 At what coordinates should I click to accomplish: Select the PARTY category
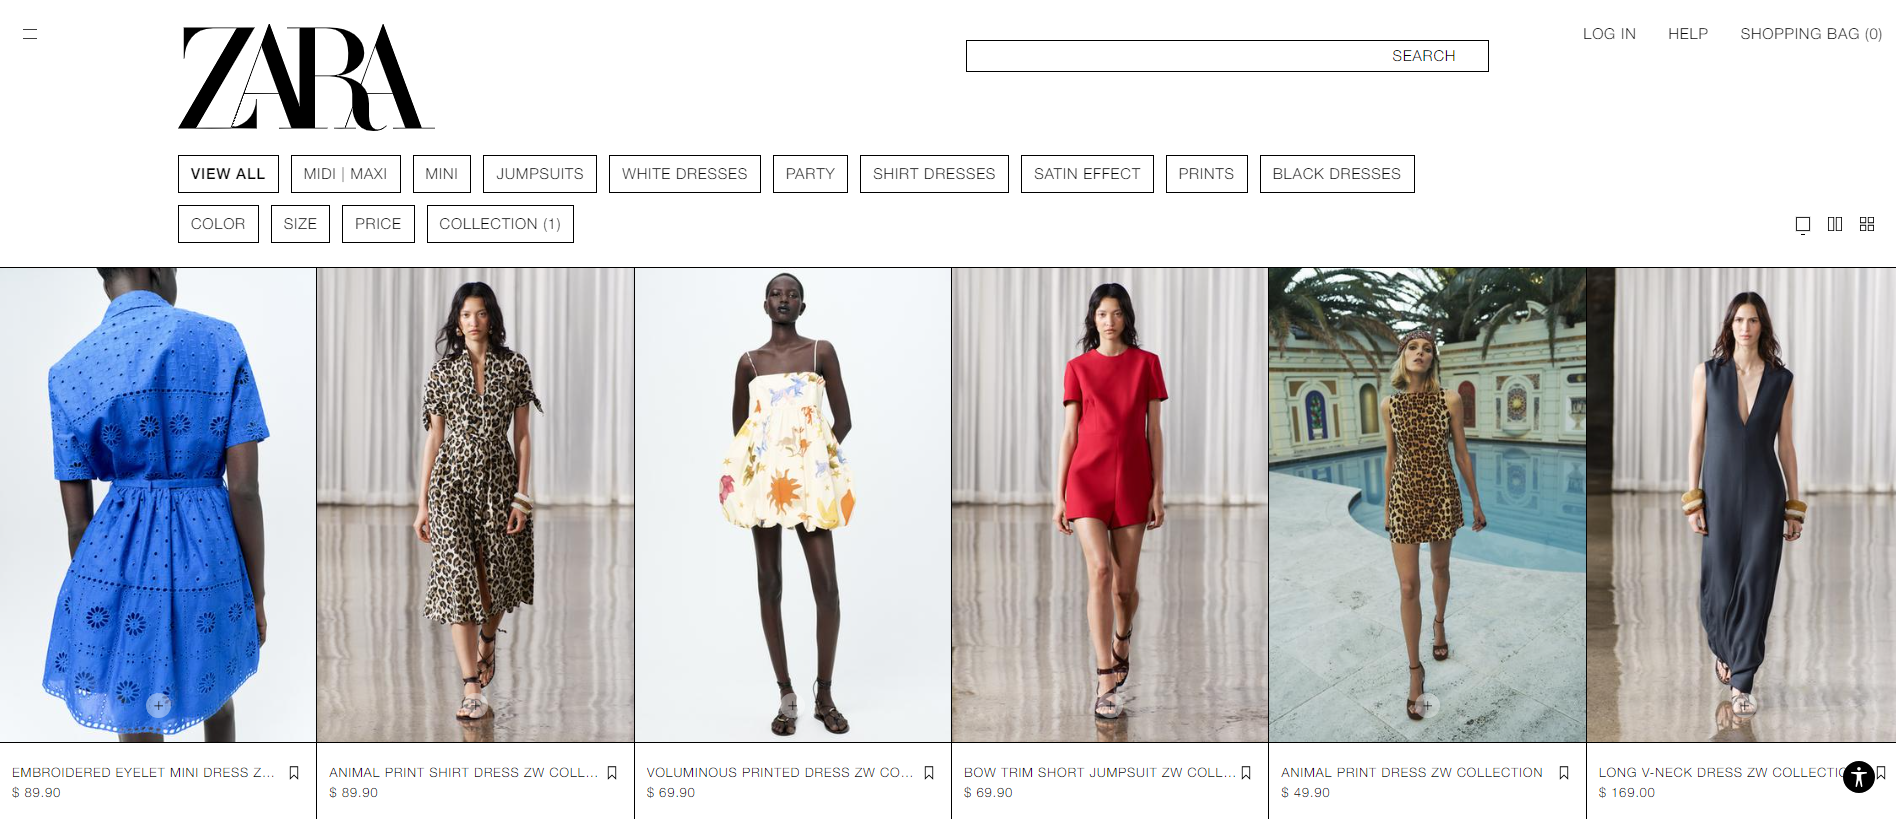(x=810, y=174)
